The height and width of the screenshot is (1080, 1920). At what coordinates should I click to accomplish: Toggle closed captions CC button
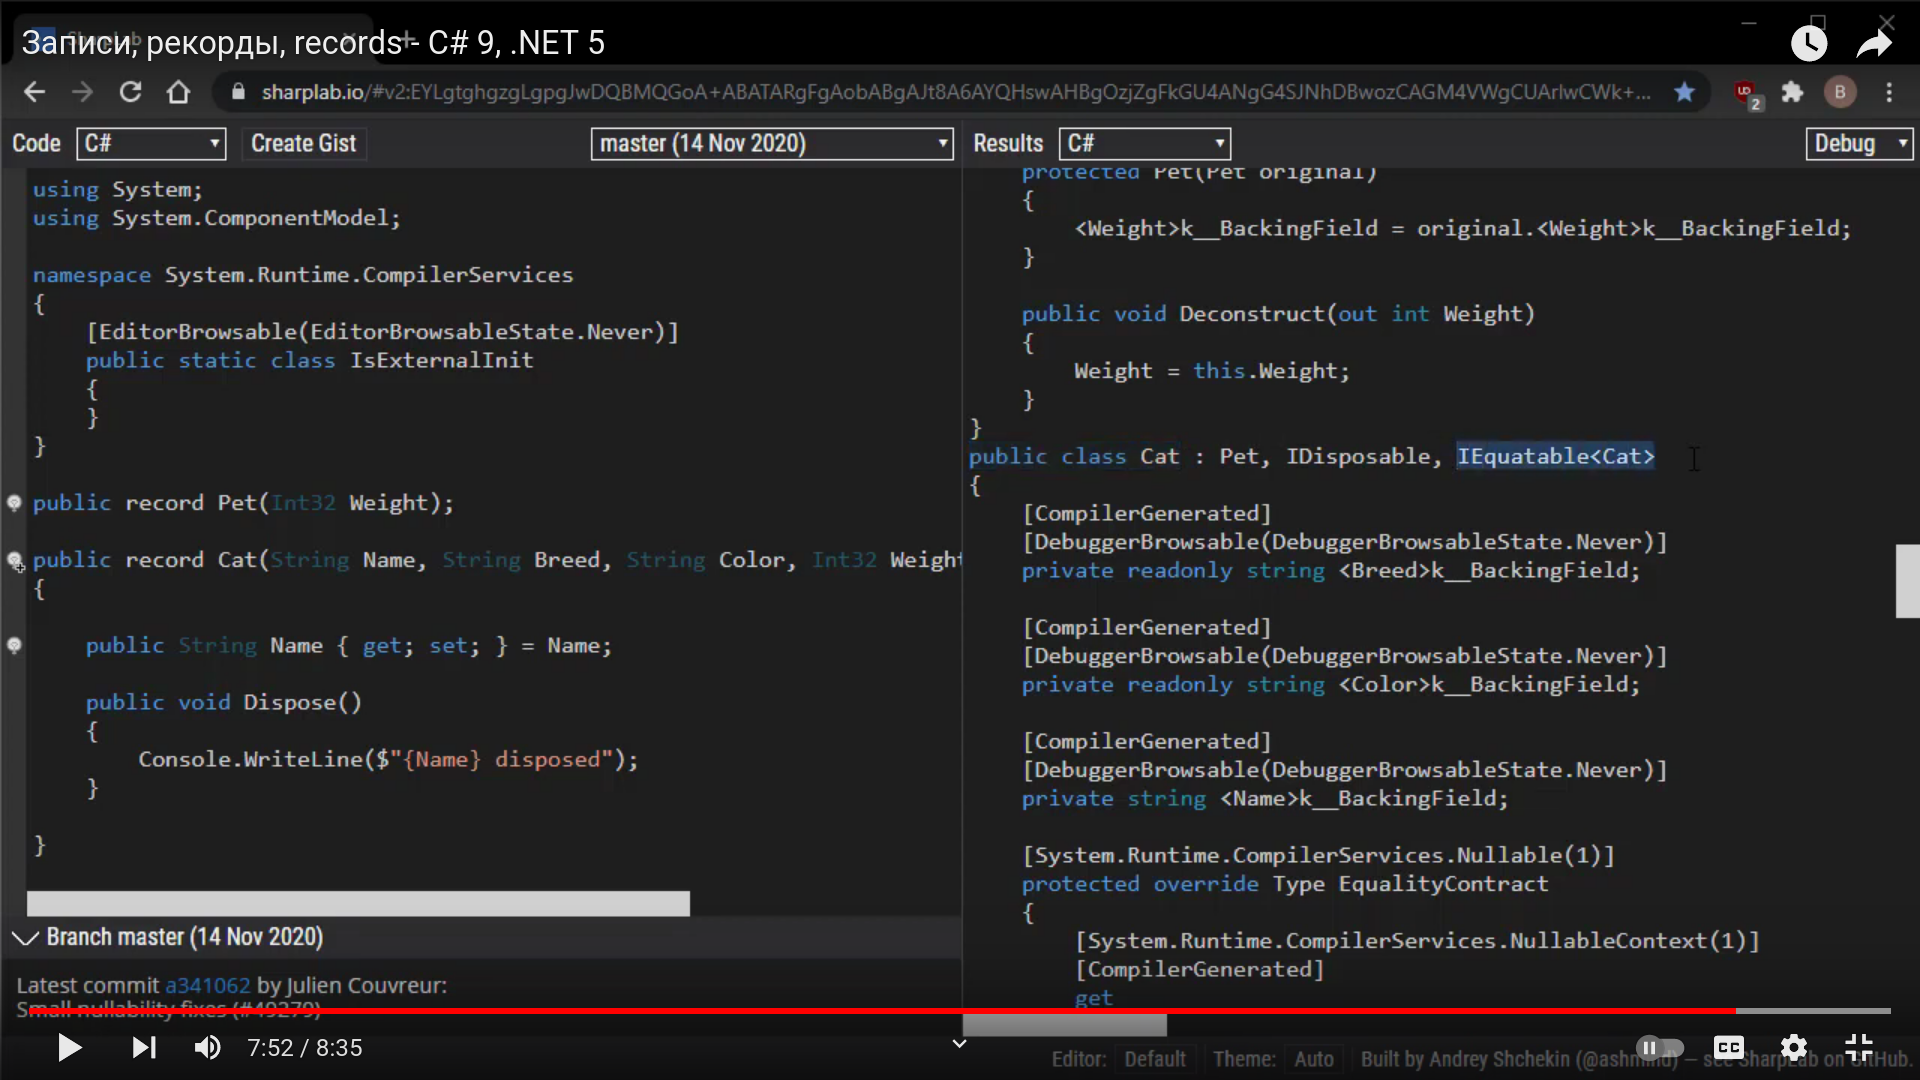[1728, 1047]
